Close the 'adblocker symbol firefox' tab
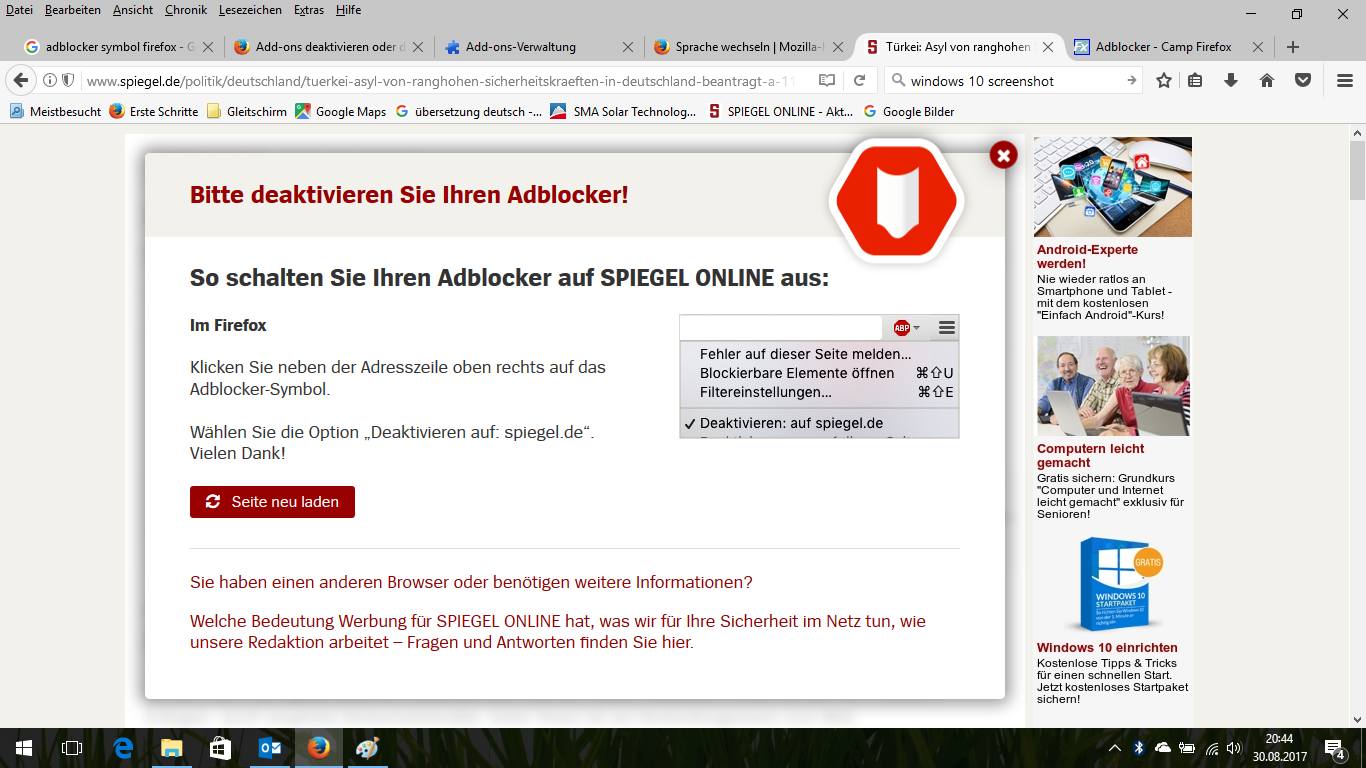 [208, 47]
